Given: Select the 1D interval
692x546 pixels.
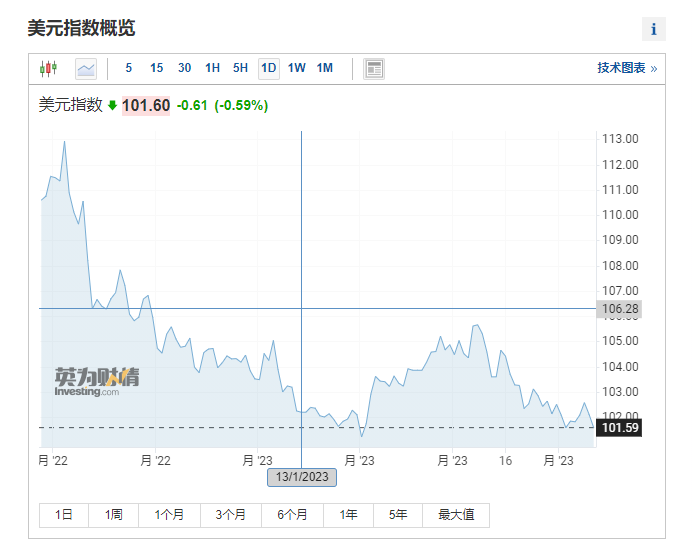Looking at the screenshot, I should pos(269,68).
